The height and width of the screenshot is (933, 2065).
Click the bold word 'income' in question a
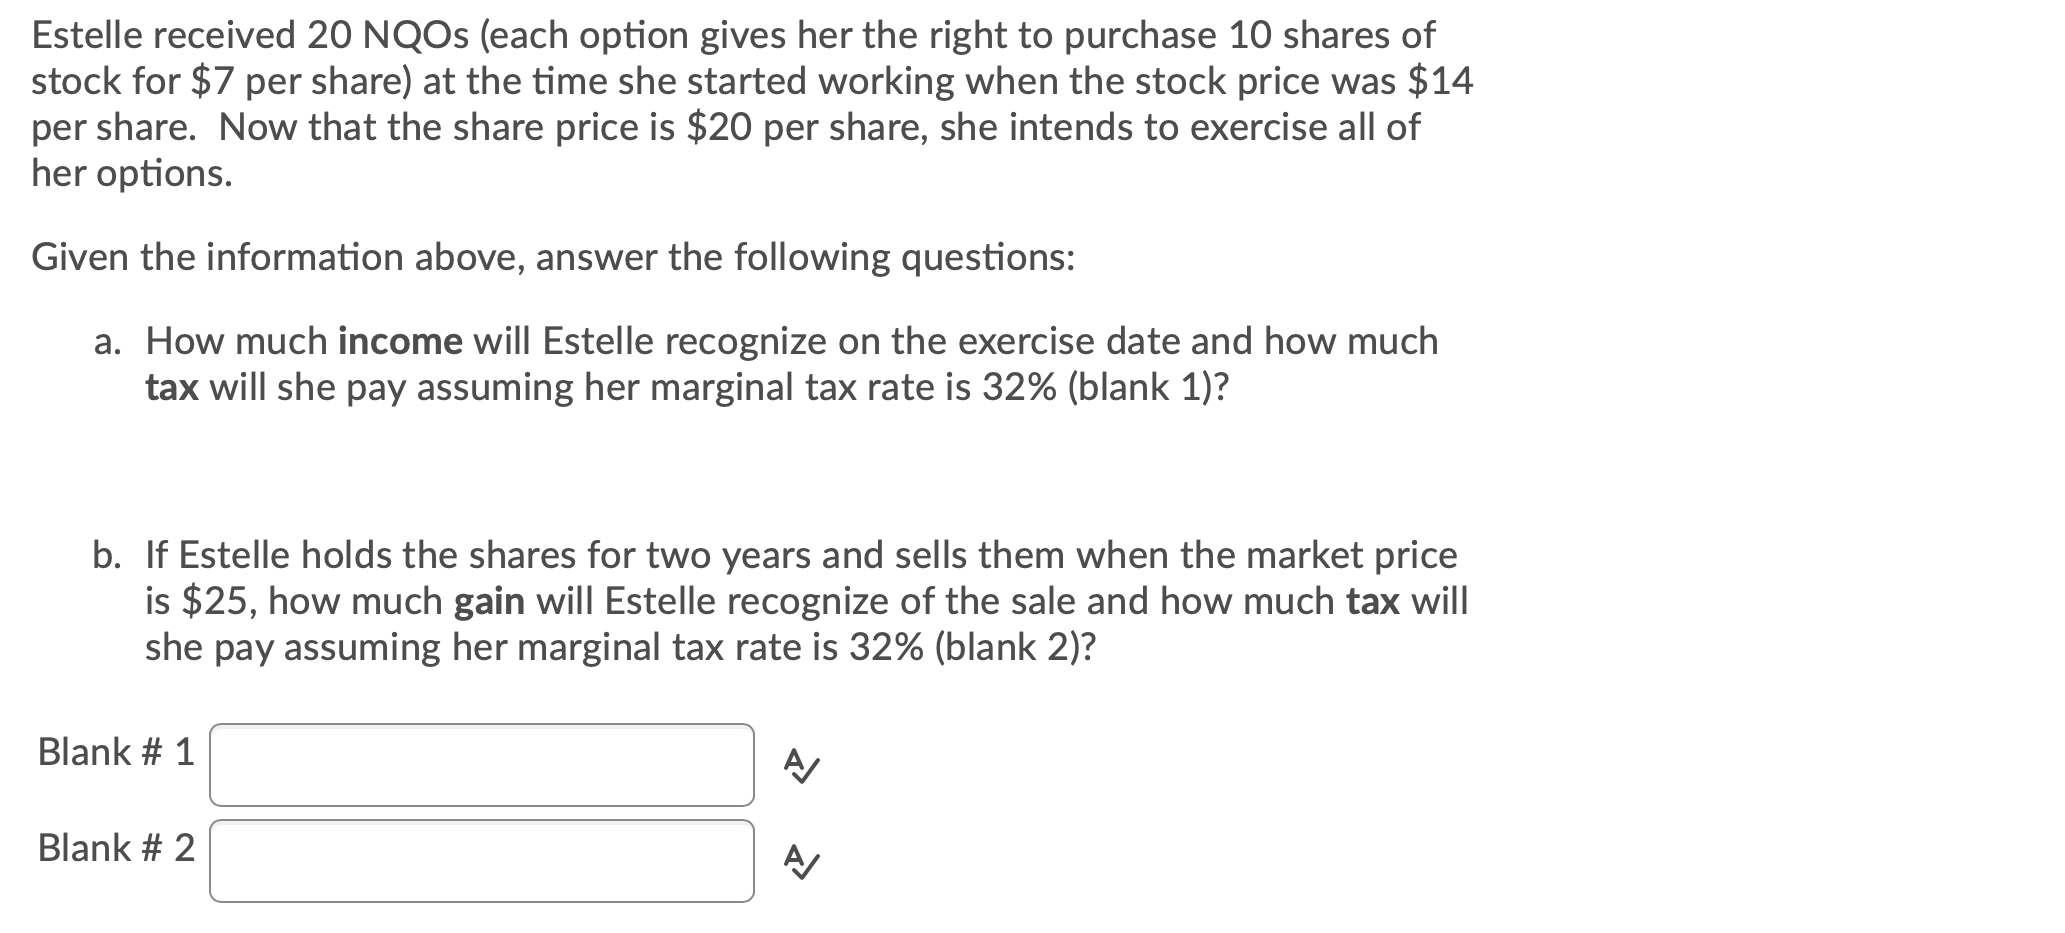pos(400,342)
